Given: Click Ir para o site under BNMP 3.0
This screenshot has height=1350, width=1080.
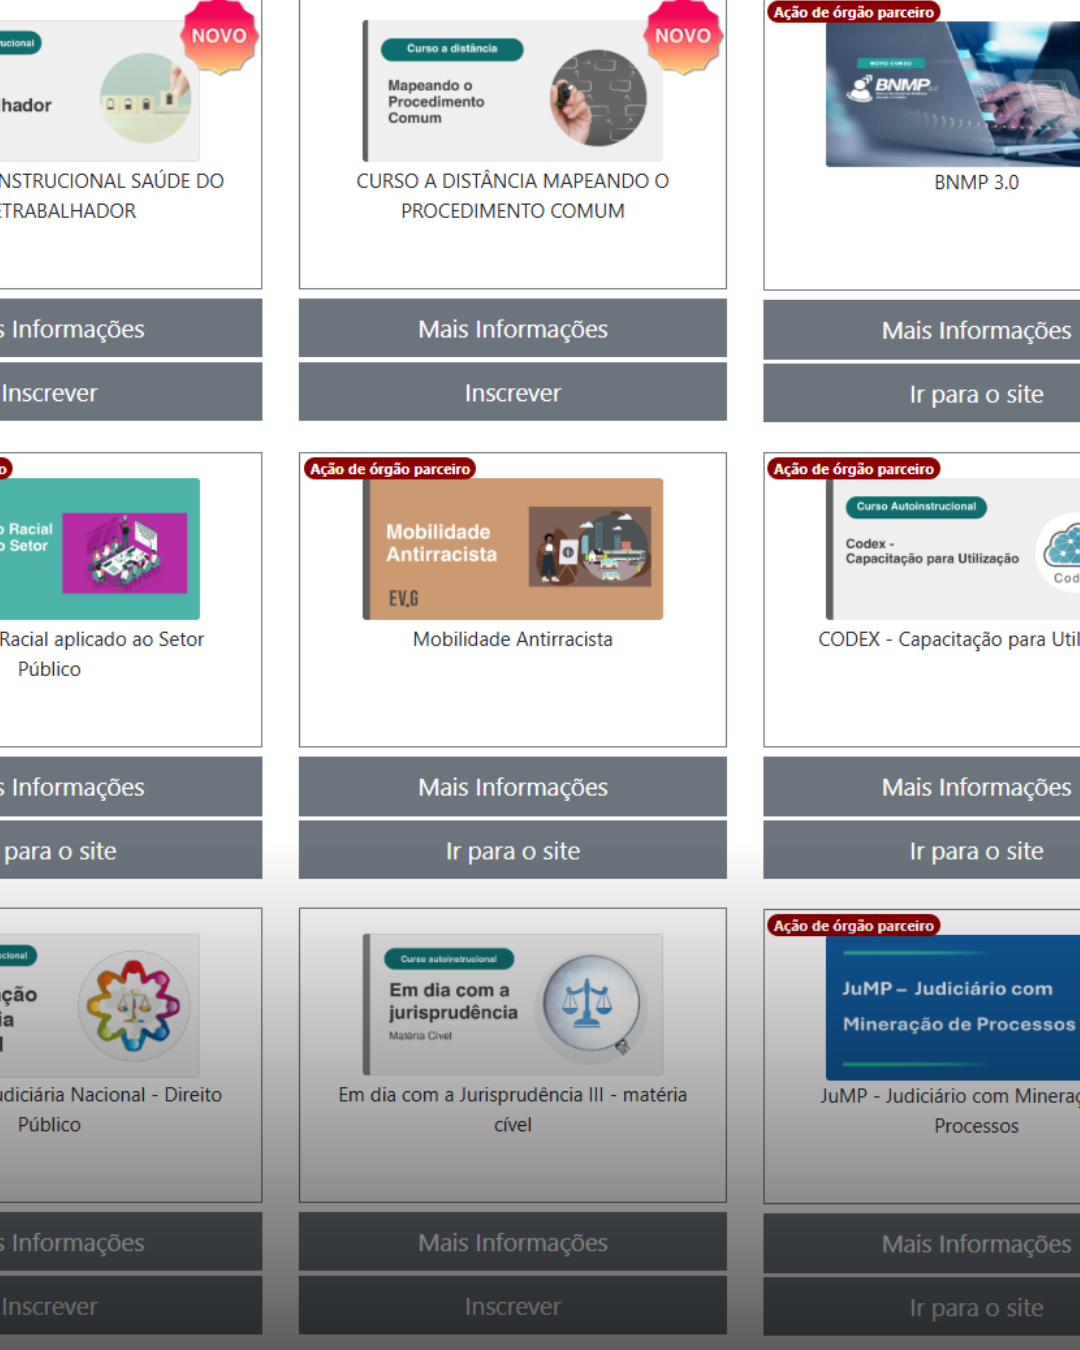Looking at the screenshot, I should 922,394.
